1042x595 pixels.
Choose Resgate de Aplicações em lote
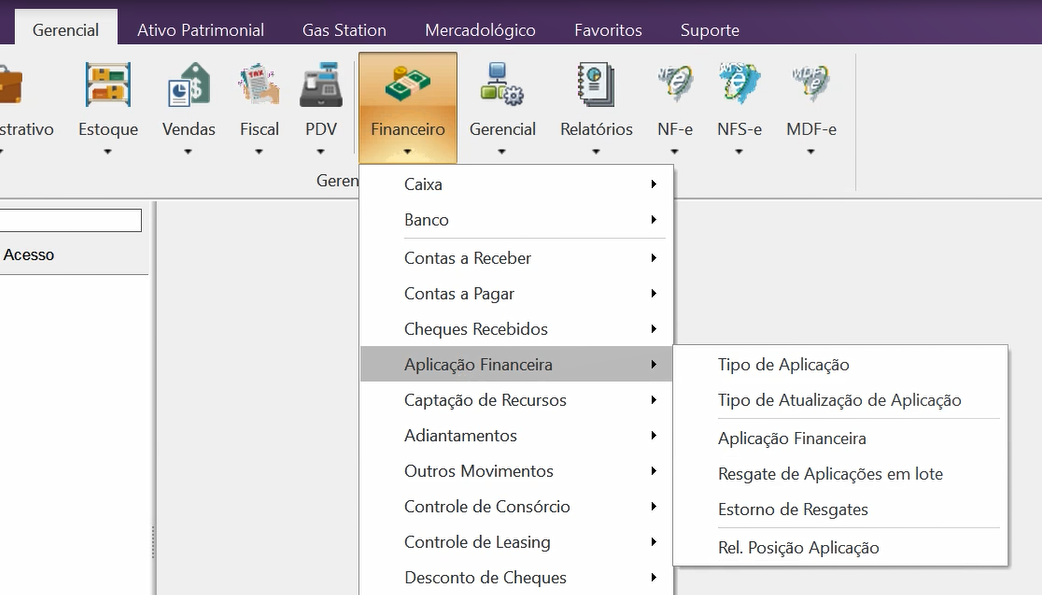click(x=830, y=474)
